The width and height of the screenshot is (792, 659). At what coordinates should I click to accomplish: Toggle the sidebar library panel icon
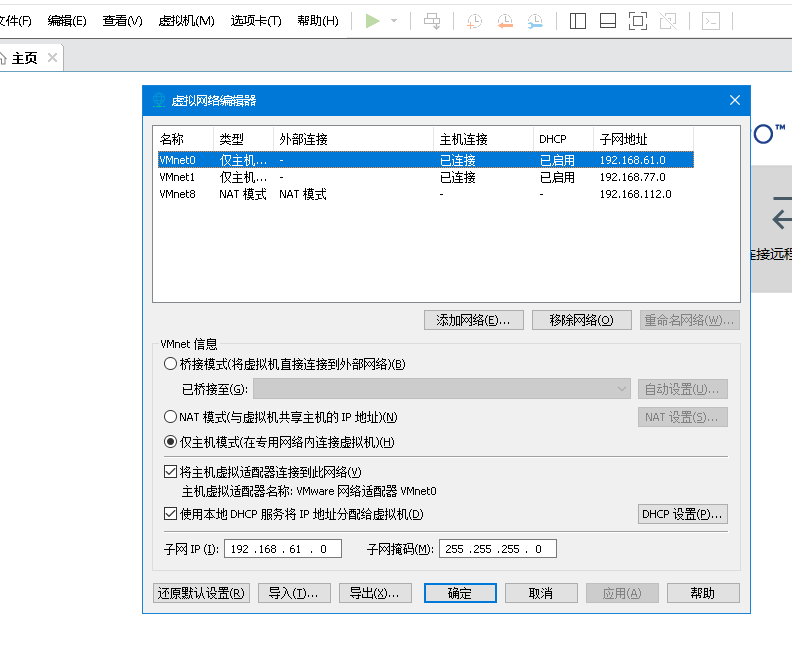(578, 21)
